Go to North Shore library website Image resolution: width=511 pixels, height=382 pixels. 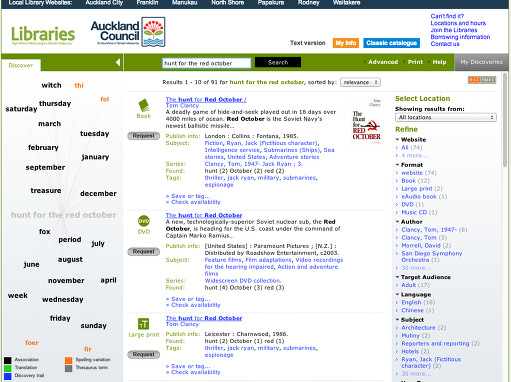[228, 3]
